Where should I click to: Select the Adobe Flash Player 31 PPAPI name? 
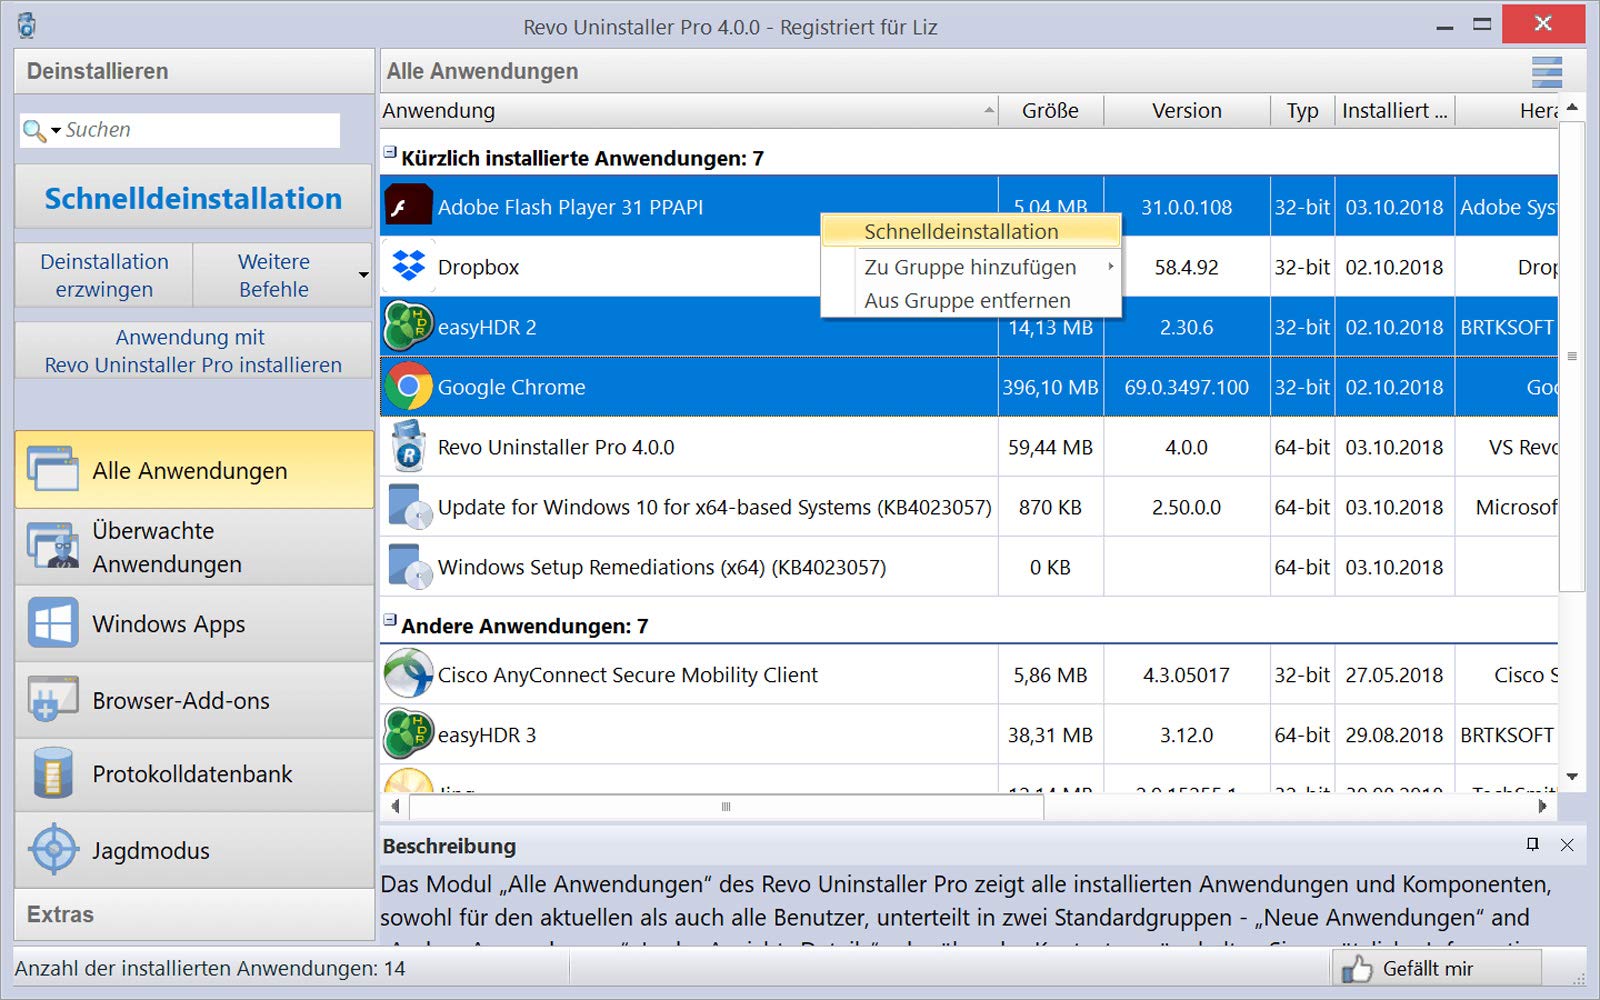pos(570,207)
